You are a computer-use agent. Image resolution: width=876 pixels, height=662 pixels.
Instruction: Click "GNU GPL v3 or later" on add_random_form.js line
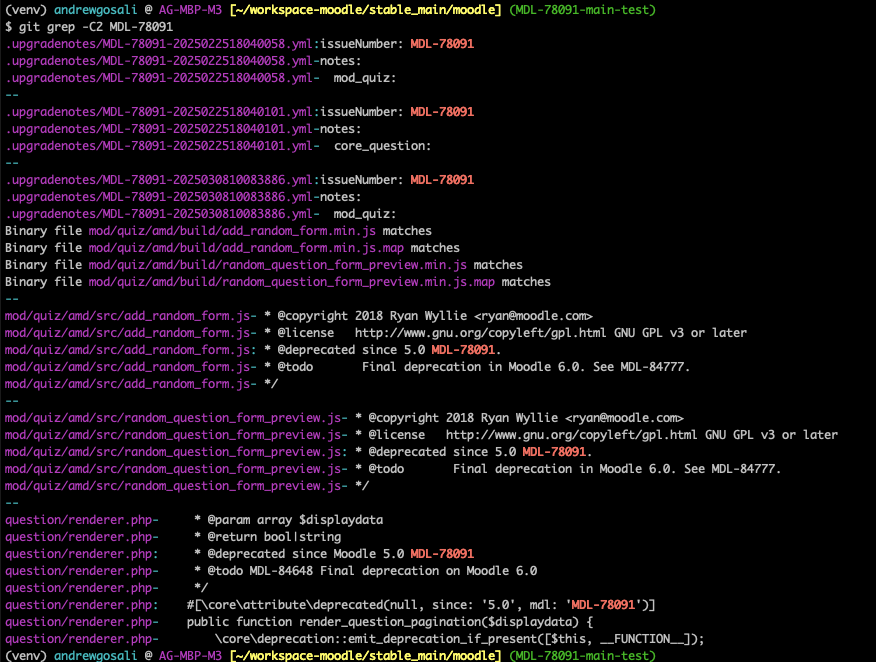pyautogui.click(x=680, y=333)
